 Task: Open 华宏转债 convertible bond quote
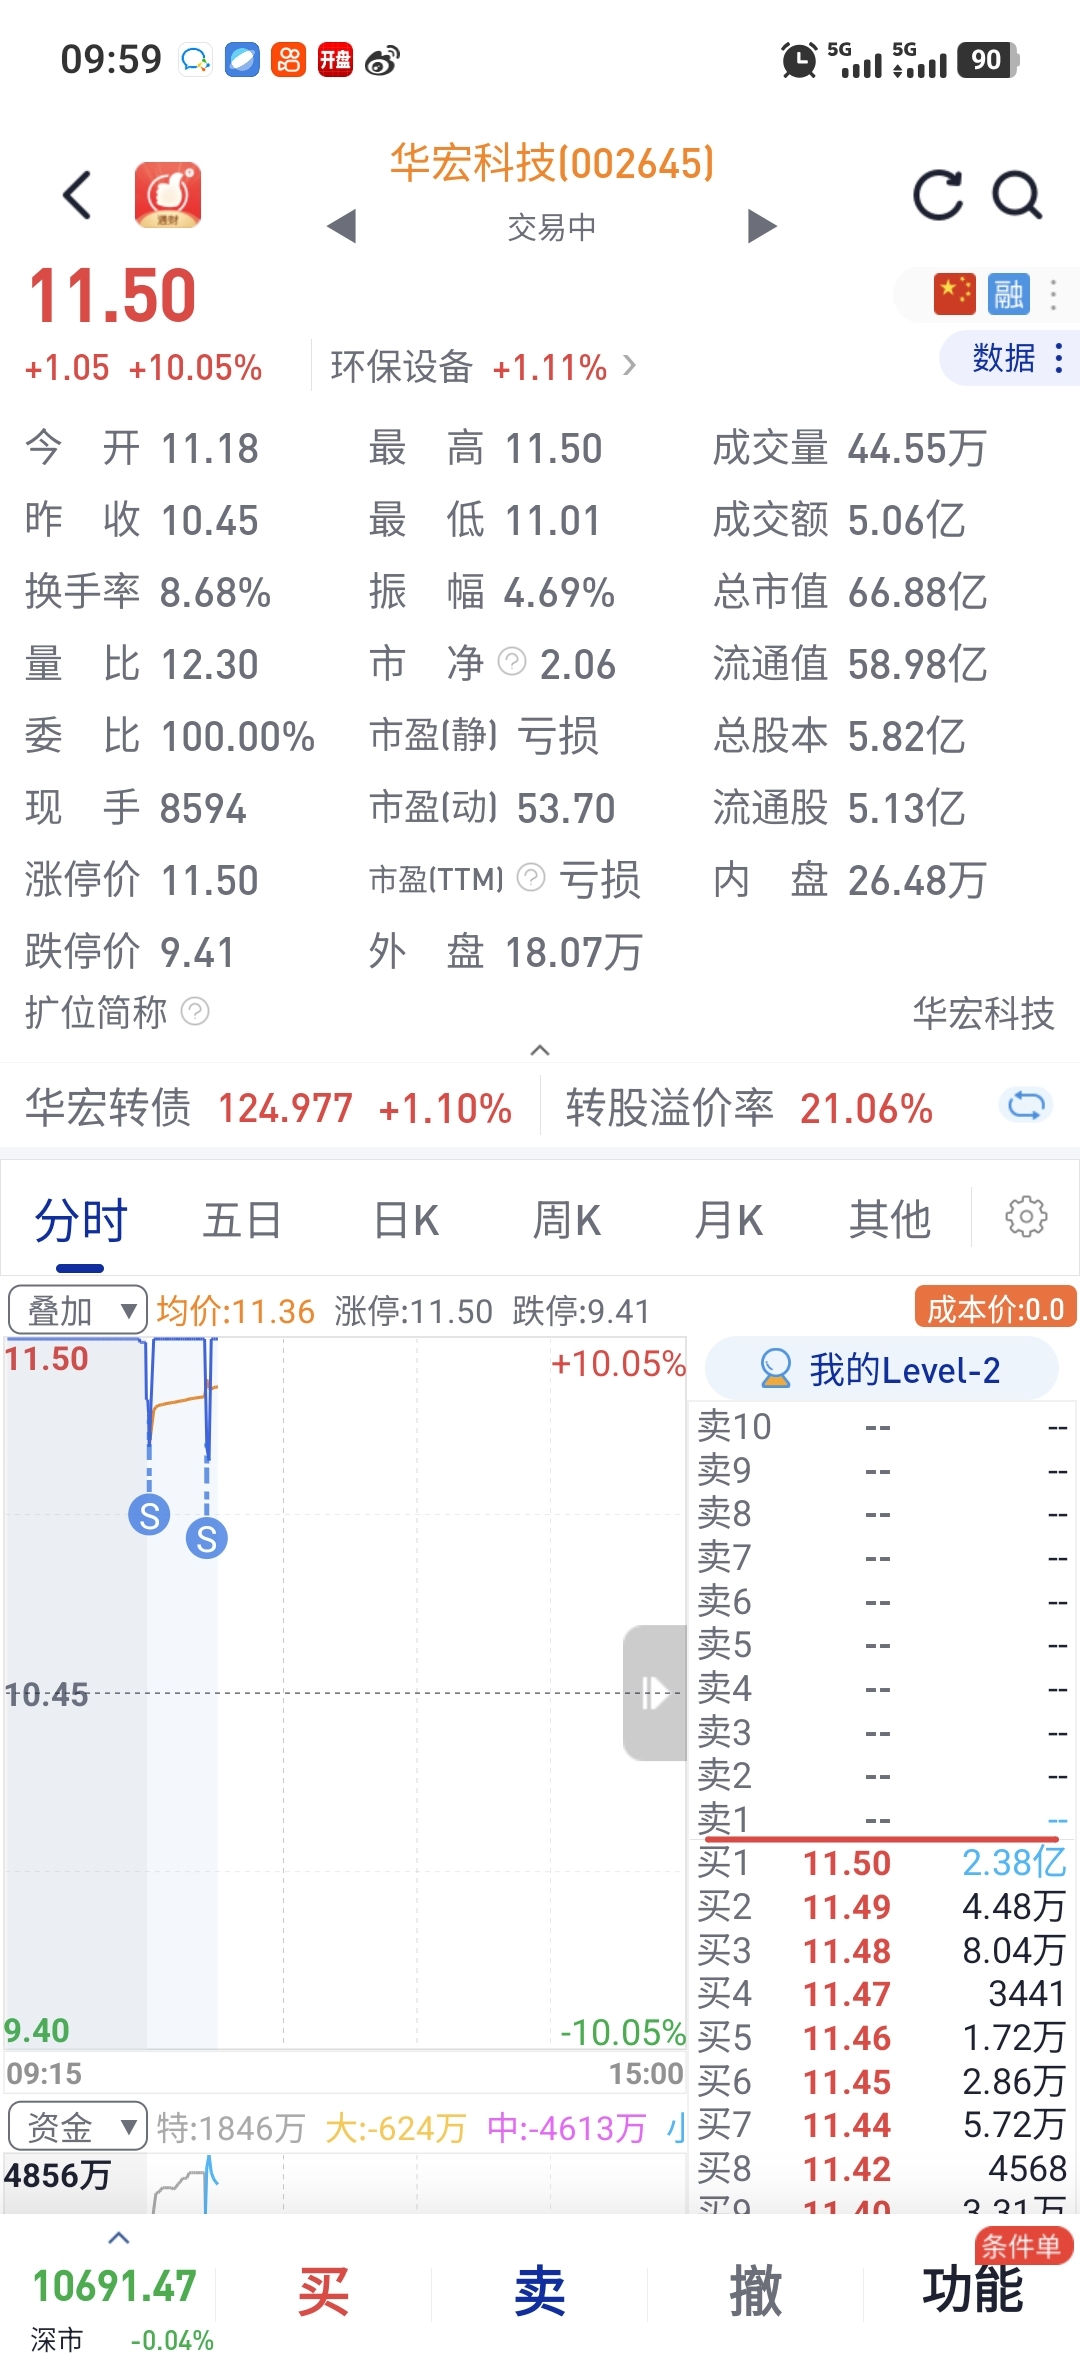268,1108
